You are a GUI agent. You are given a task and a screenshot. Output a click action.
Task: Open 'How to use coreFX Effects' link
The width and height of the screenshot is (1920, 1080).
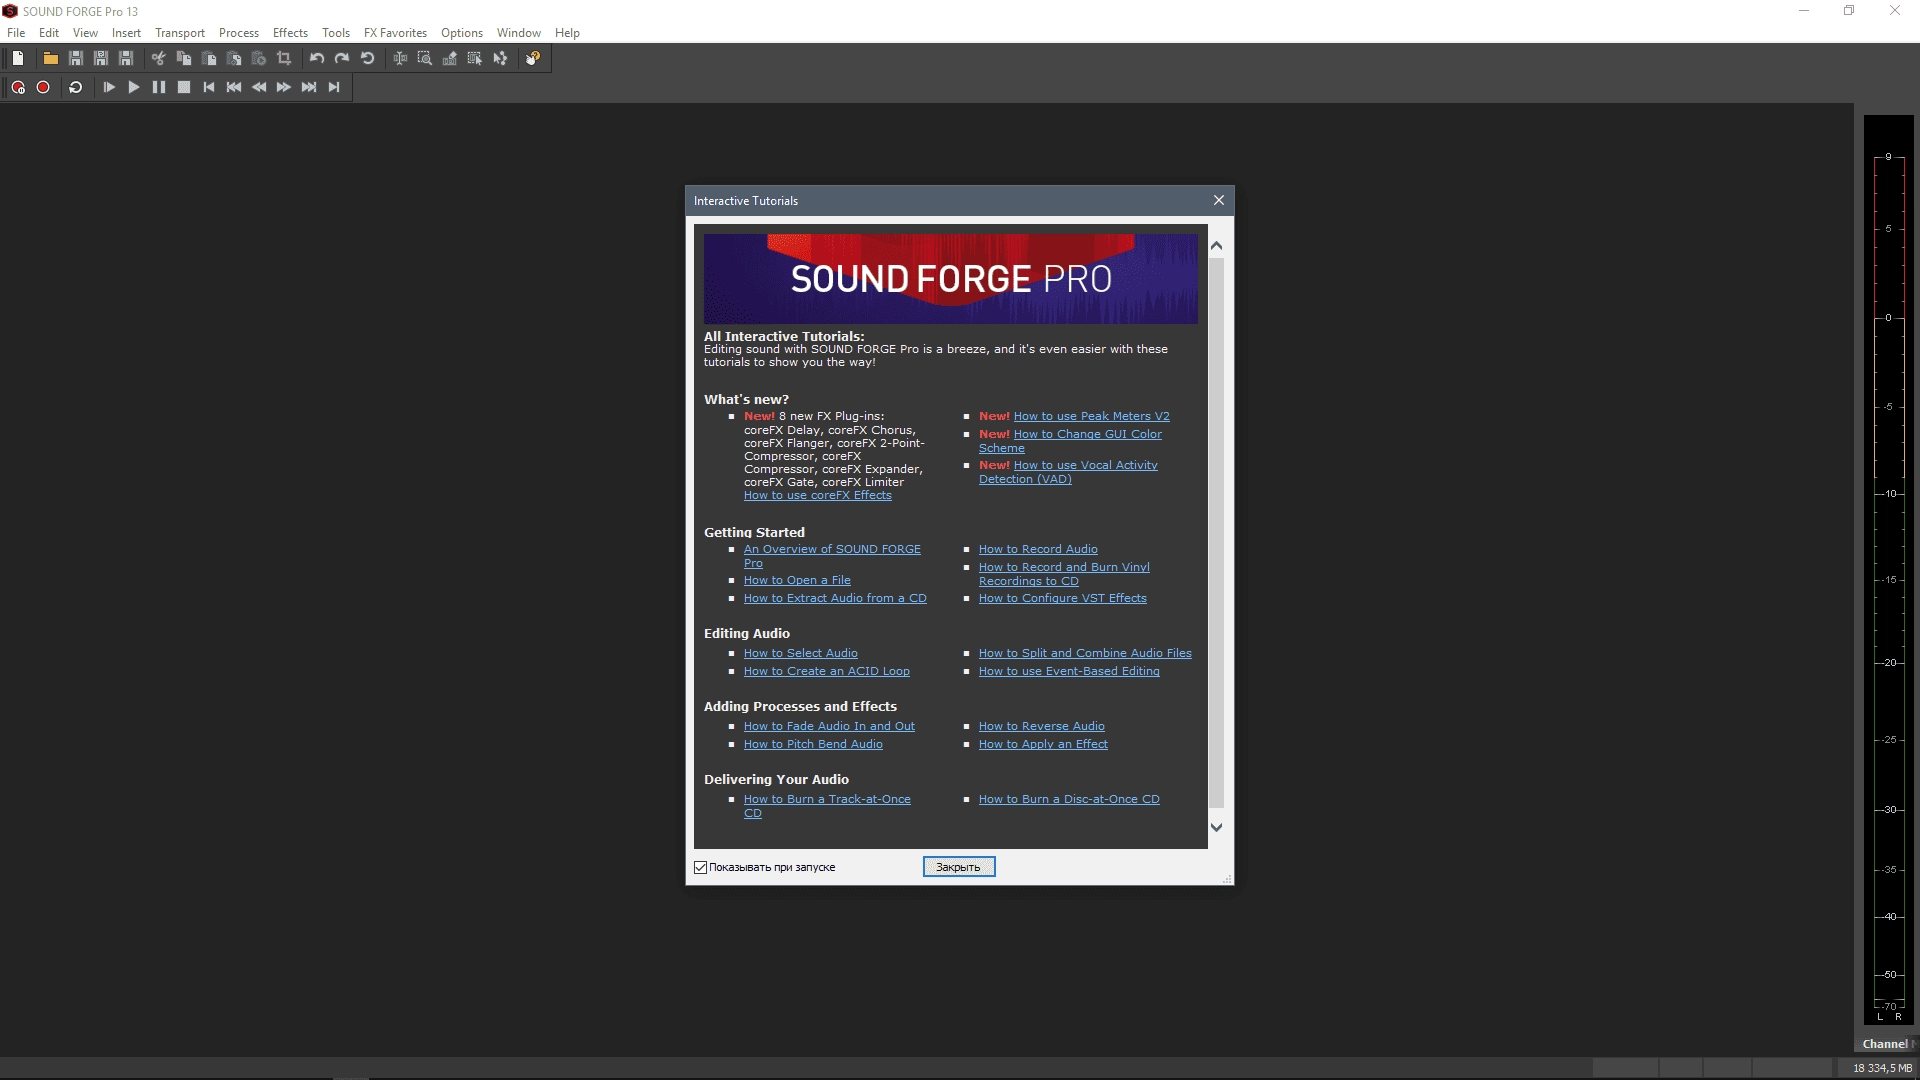tap(818, 495)
